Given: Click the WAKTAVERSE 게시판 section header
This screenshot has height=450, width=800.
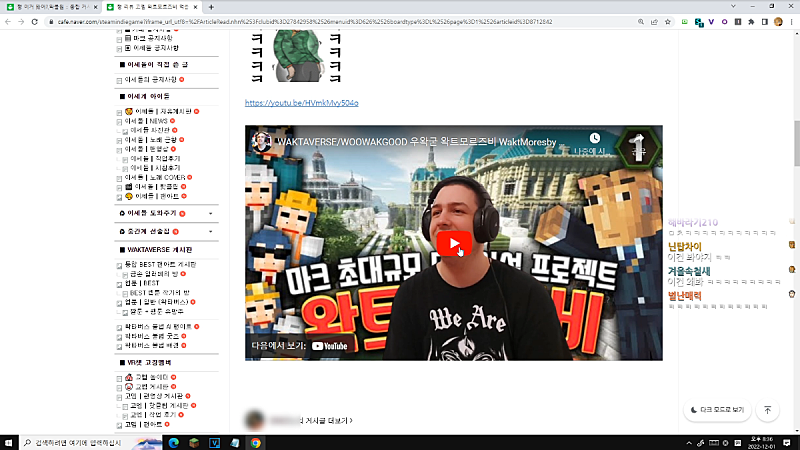Looking at the screenshot, I should [x=160, y=250].
